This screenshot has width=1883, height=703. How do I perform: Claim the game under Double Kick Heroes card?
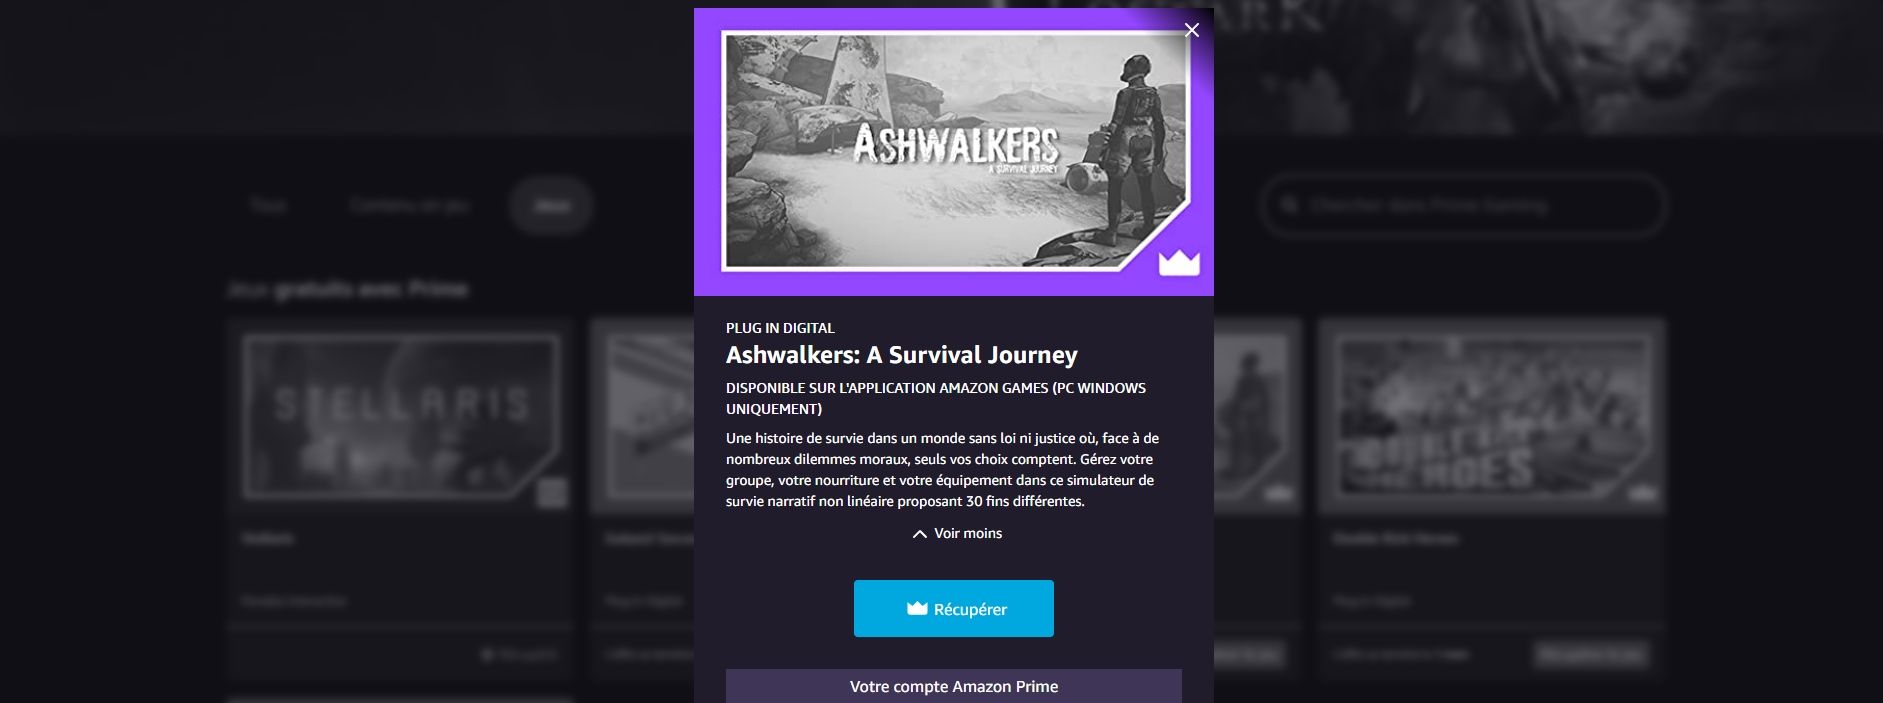click(x=1591, y=655)
